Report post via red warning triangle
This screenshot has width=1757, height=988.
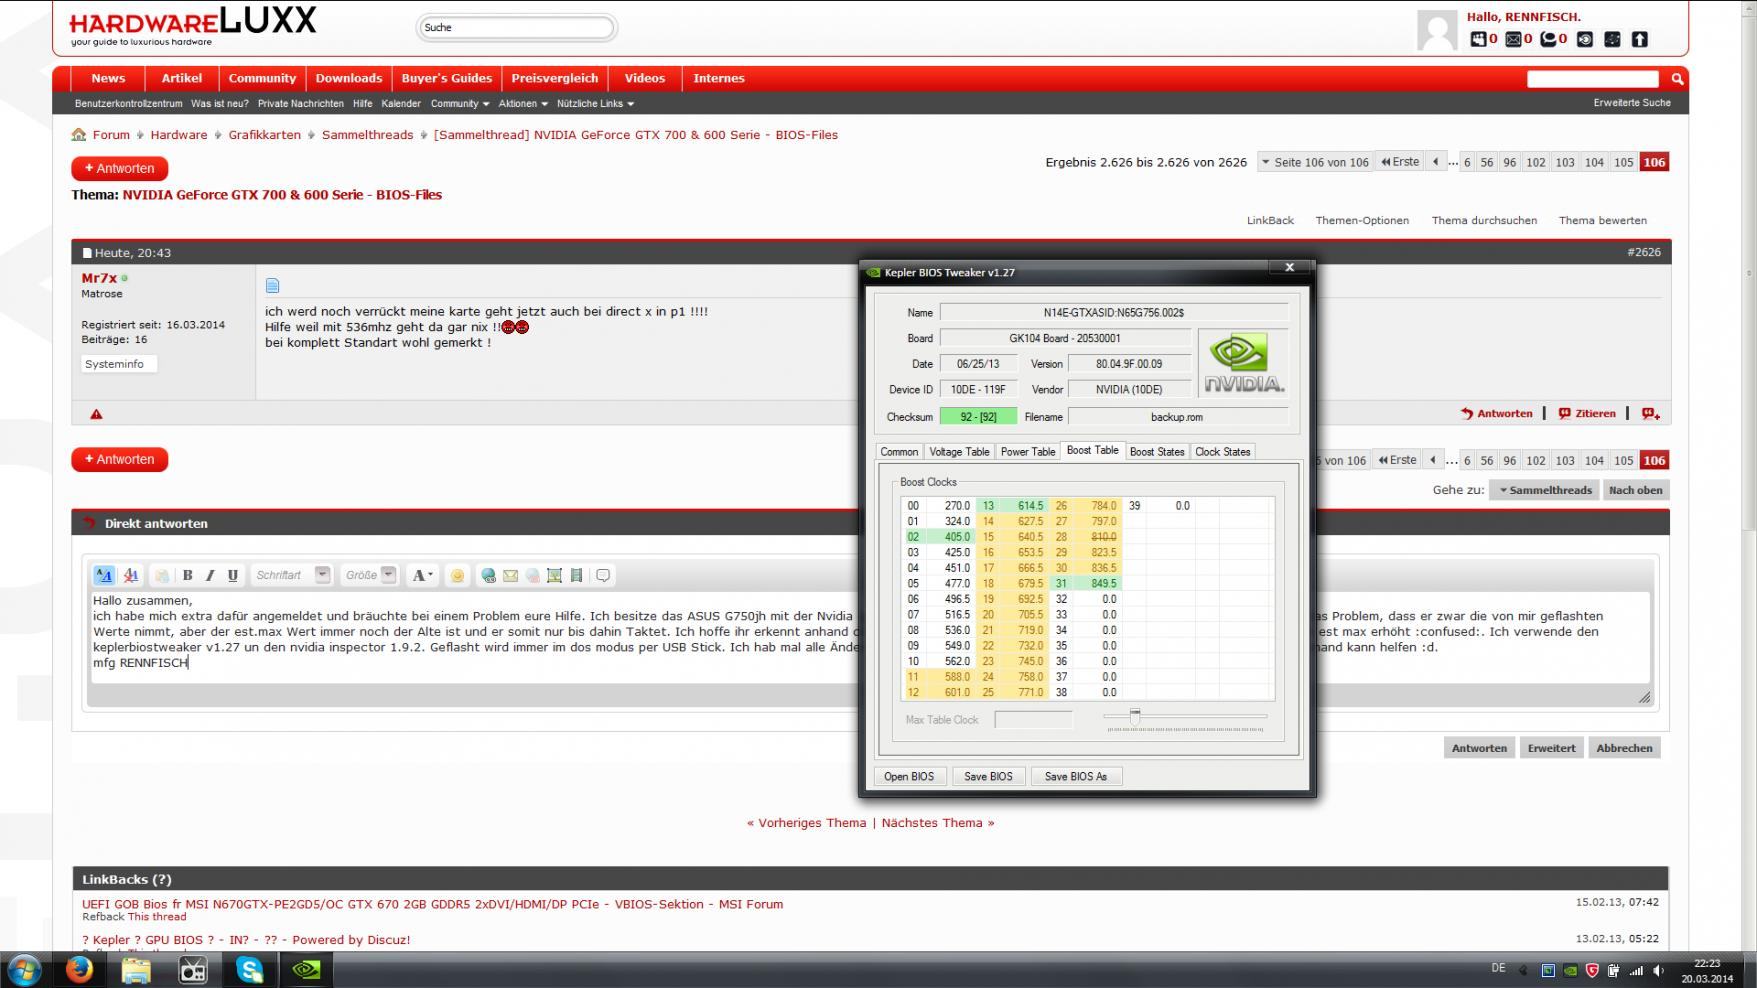coord(96,414)
